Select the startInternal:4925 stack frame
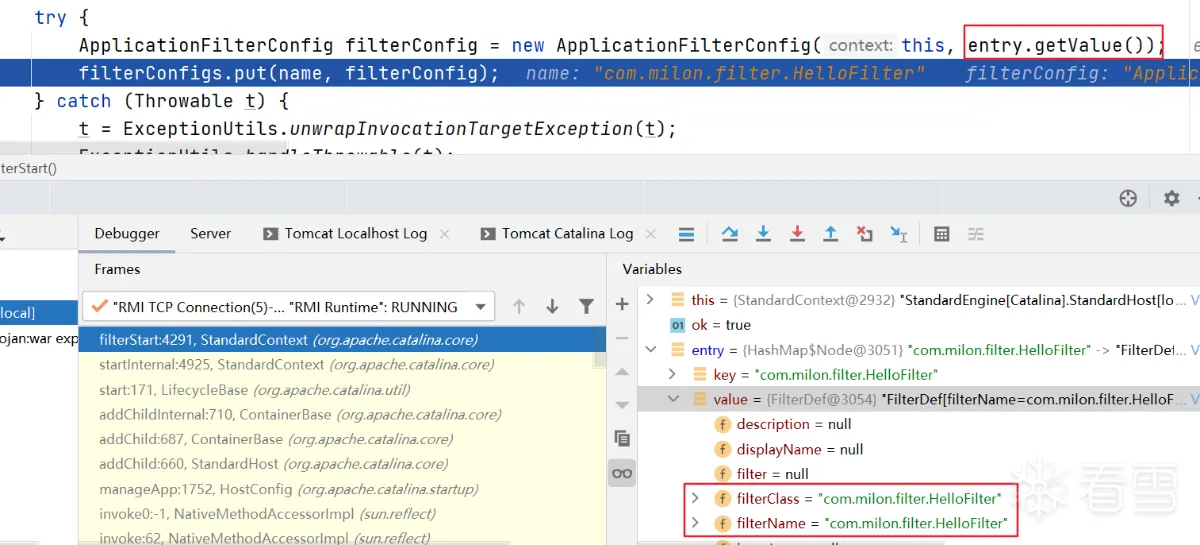Viewport: 1200px width, 545px height. [286, 365]
